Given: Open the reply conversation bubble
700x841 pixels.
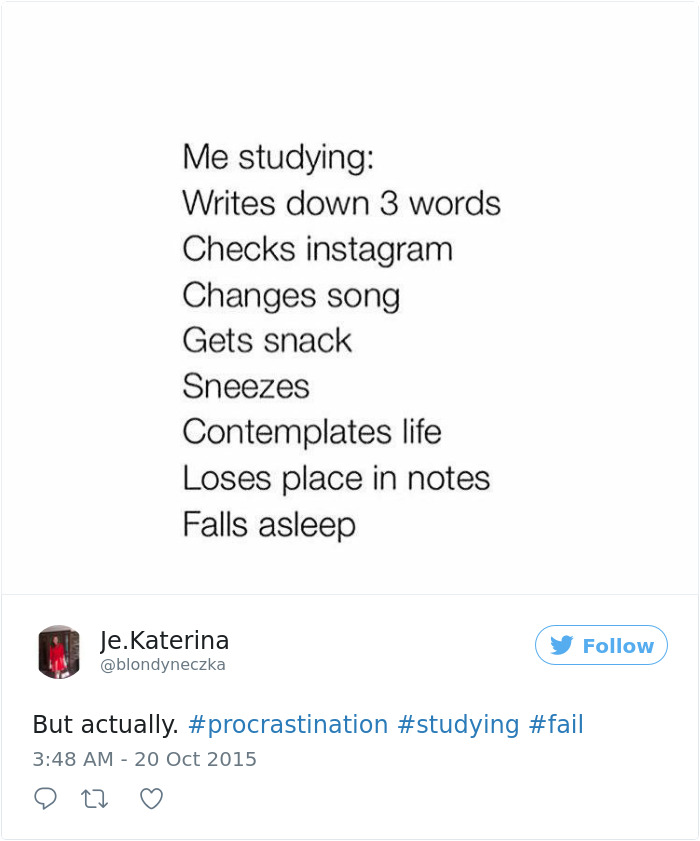Looking at the screenshot, I should pyautogui.click(x=46, y=798).
